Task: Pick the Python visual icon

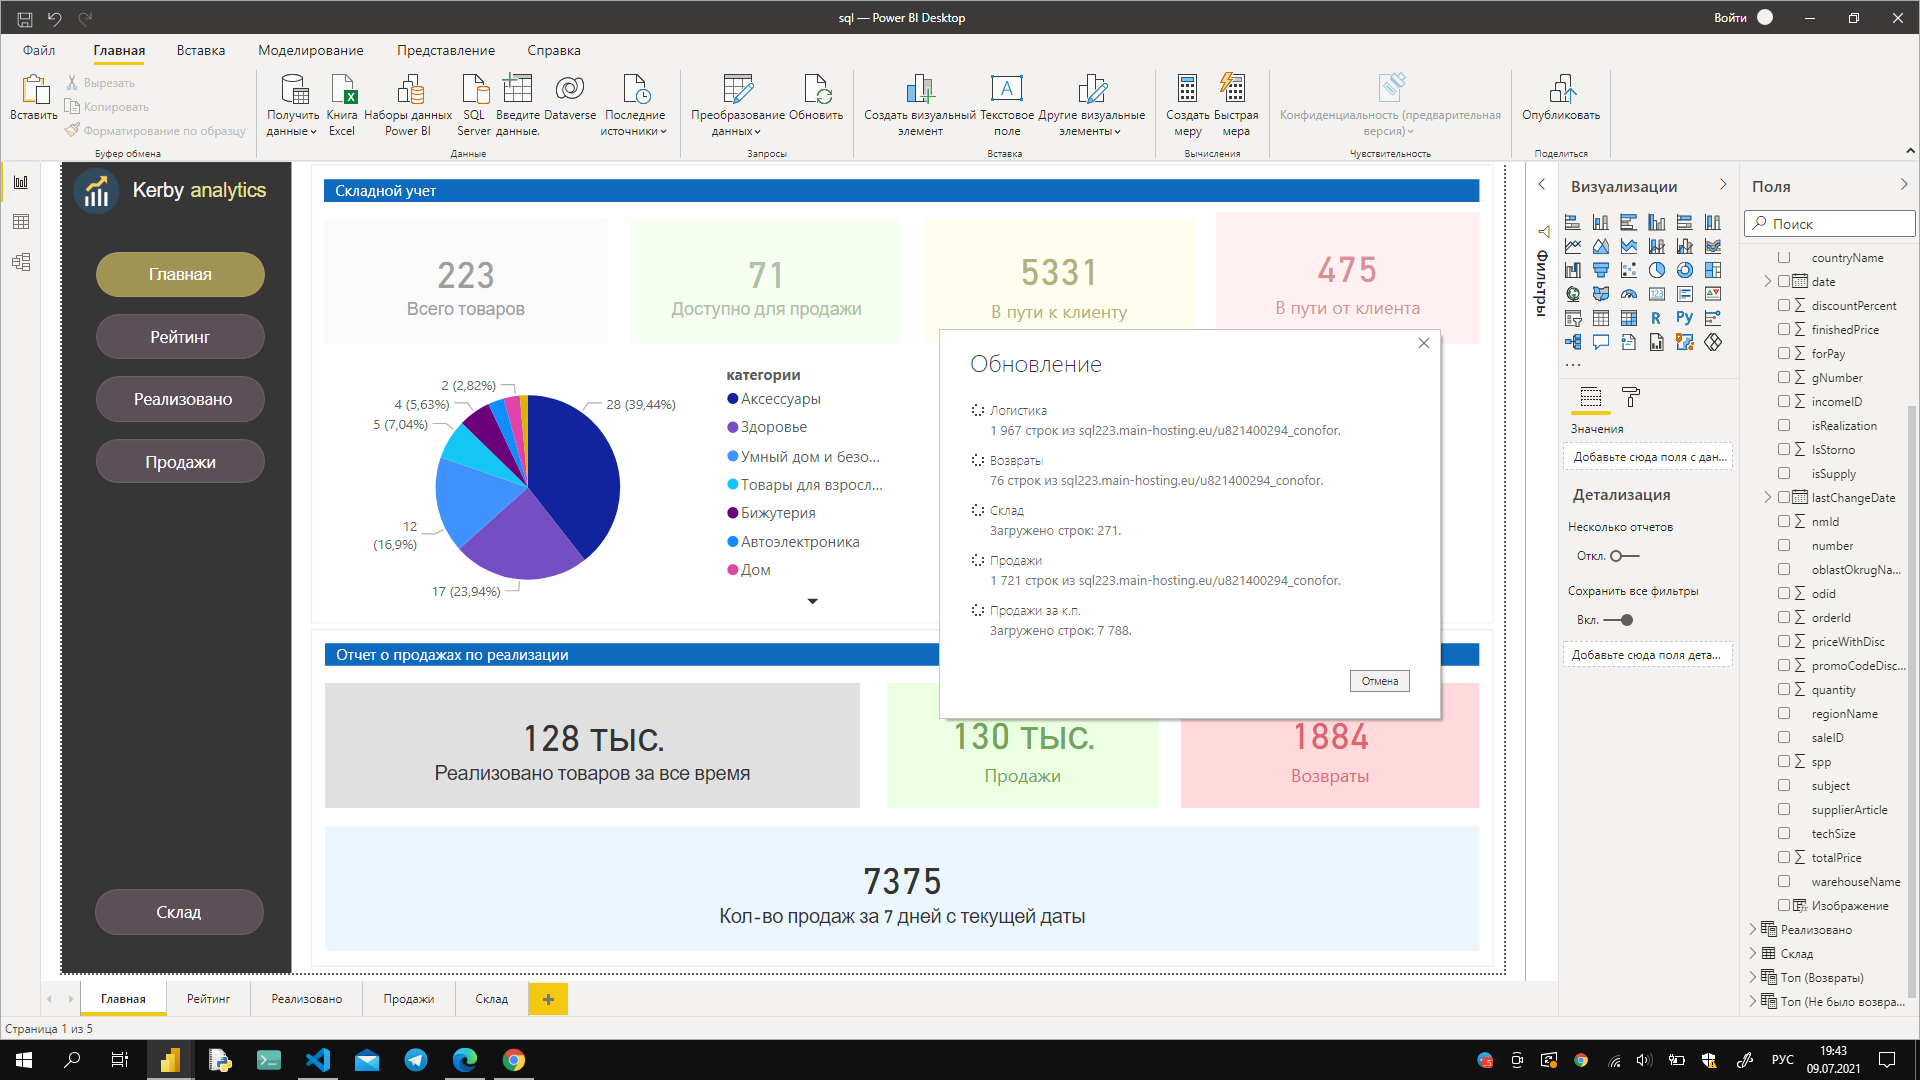Action: pyautogui.click(x=1685, y=318)
